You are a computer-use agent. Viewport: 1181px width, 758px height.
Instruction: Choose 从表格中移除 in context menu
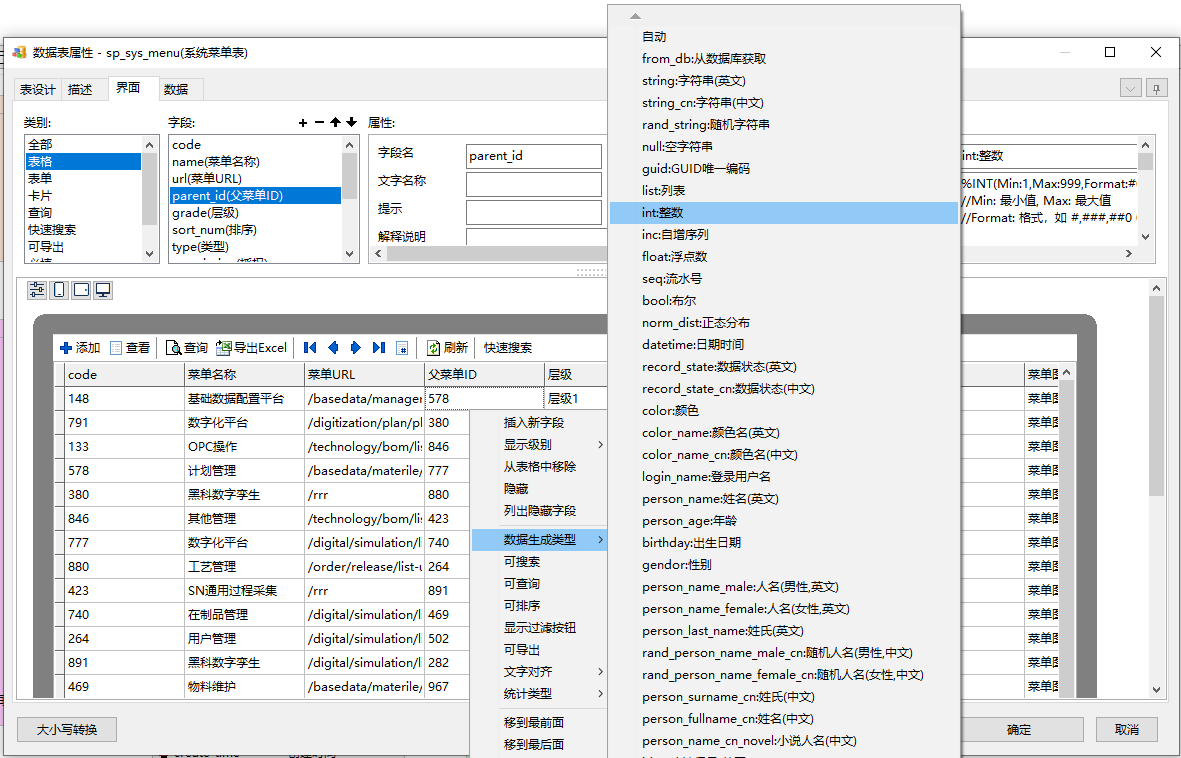539,466
